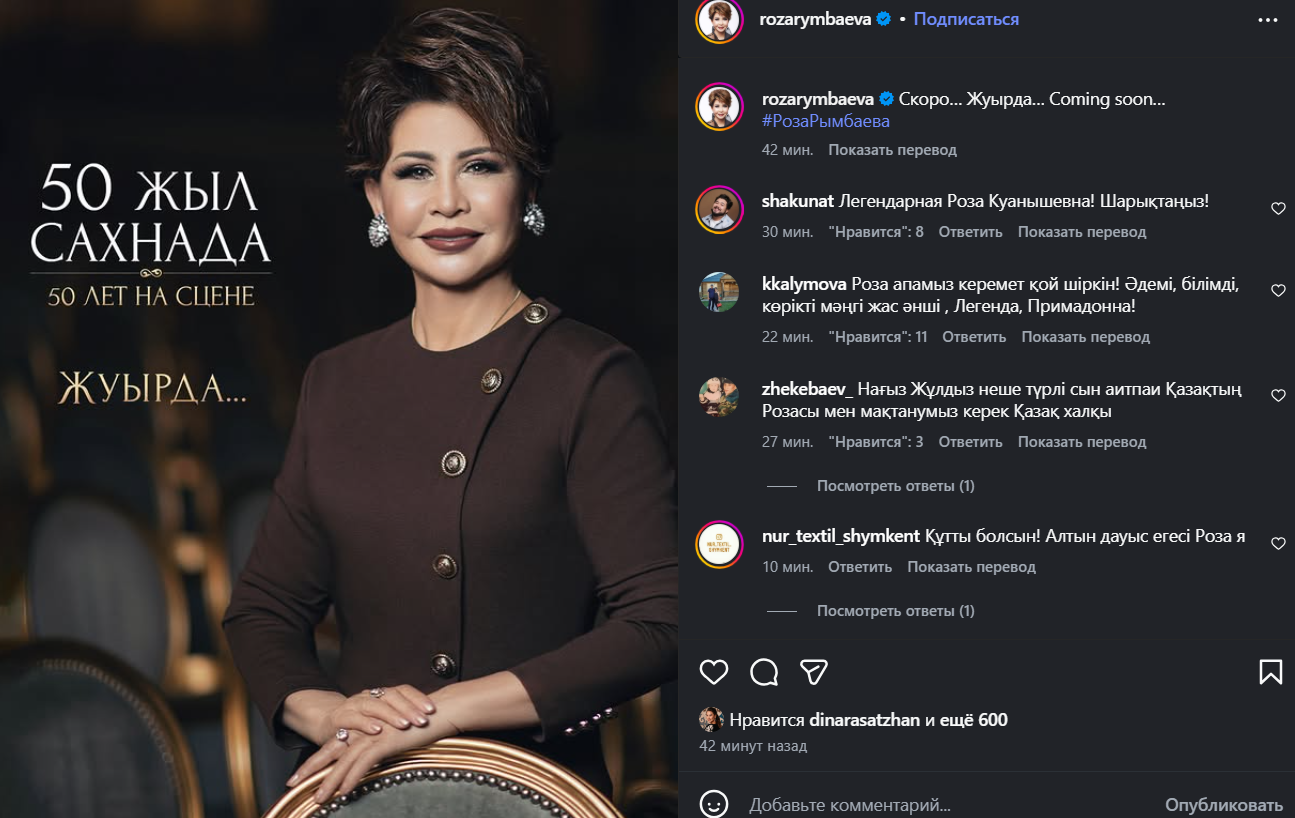This screenshot has width=1295, height=818.
Task: Open comments via the speech bubble icon
Action: [x=764, y=671]
